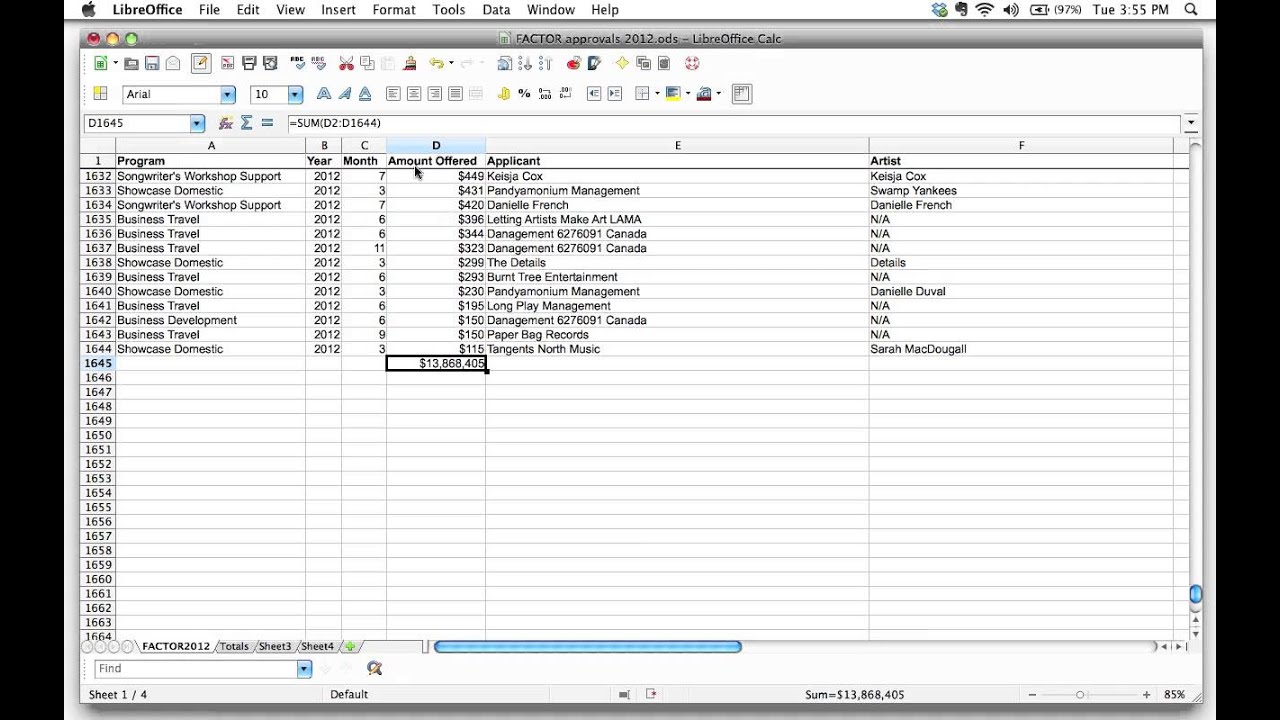Click the Format Paintbrush icon
The image size is (1280, 720).
click(409, 63)
